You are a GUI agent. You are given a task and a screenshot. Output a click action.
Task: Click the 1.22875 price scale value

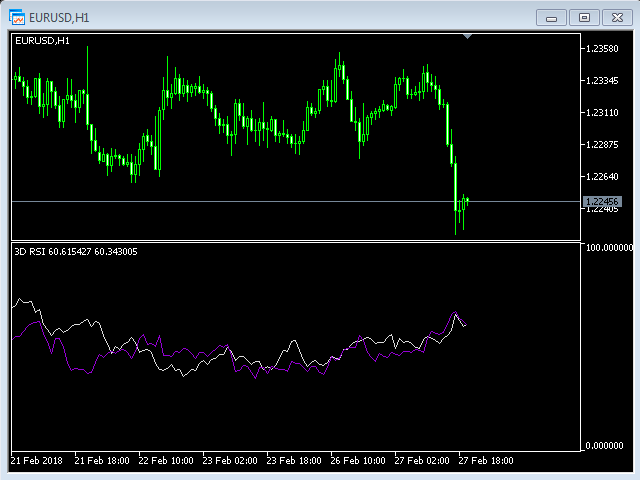602,144
